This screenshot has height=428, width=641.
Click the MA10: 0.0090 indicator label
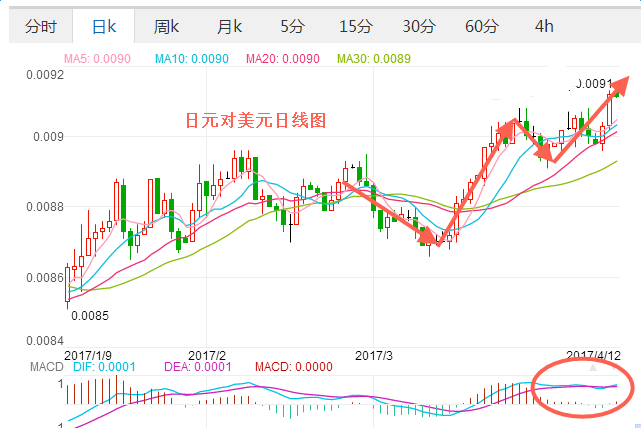click(x=192, y=58)
